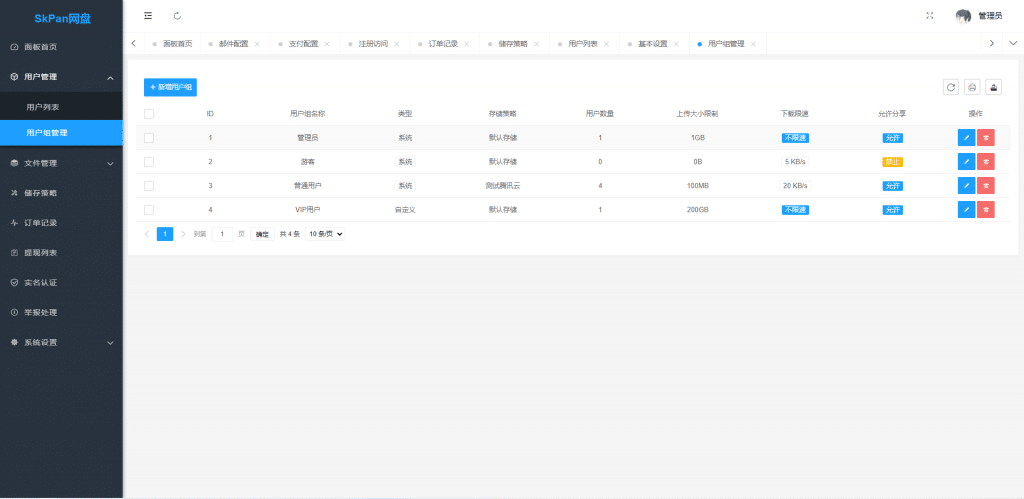Open 面板首页 in the sidebar
Image resolution: width=1024 pixels, height=499 pixels.
click(x=61, y=47)
